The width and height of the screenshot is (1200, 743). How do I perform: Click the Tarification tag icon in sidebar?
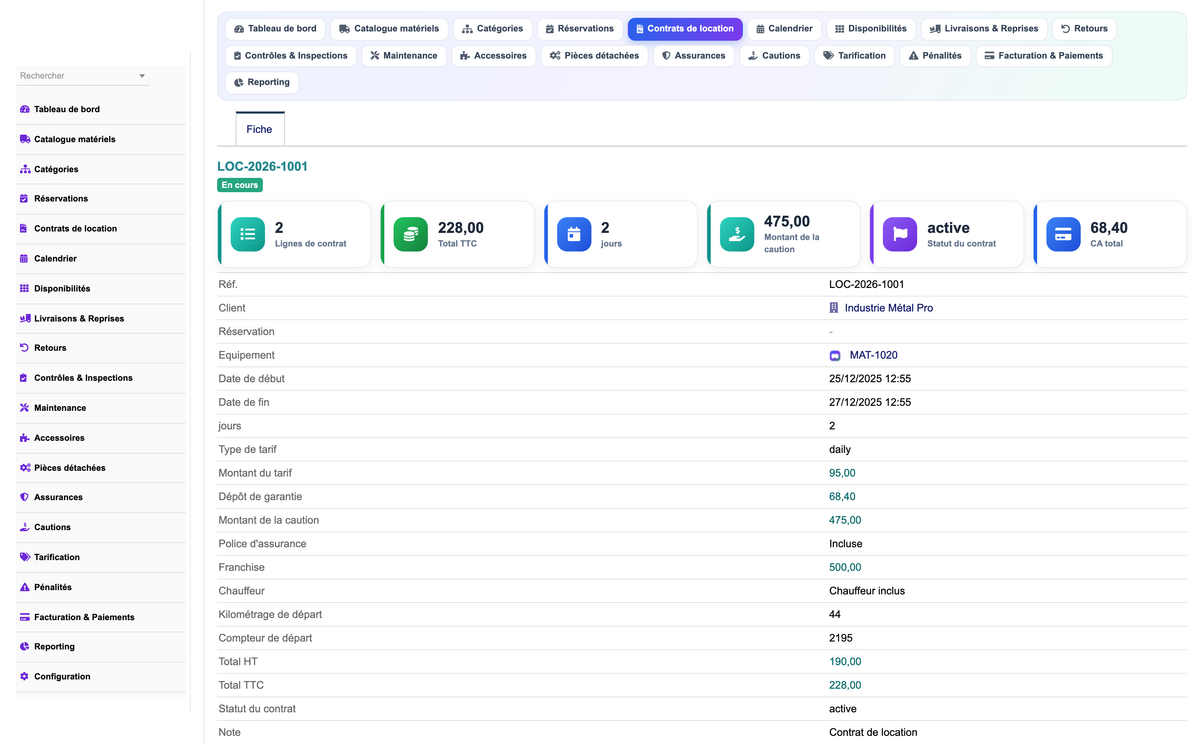click(x=24, y=557)
